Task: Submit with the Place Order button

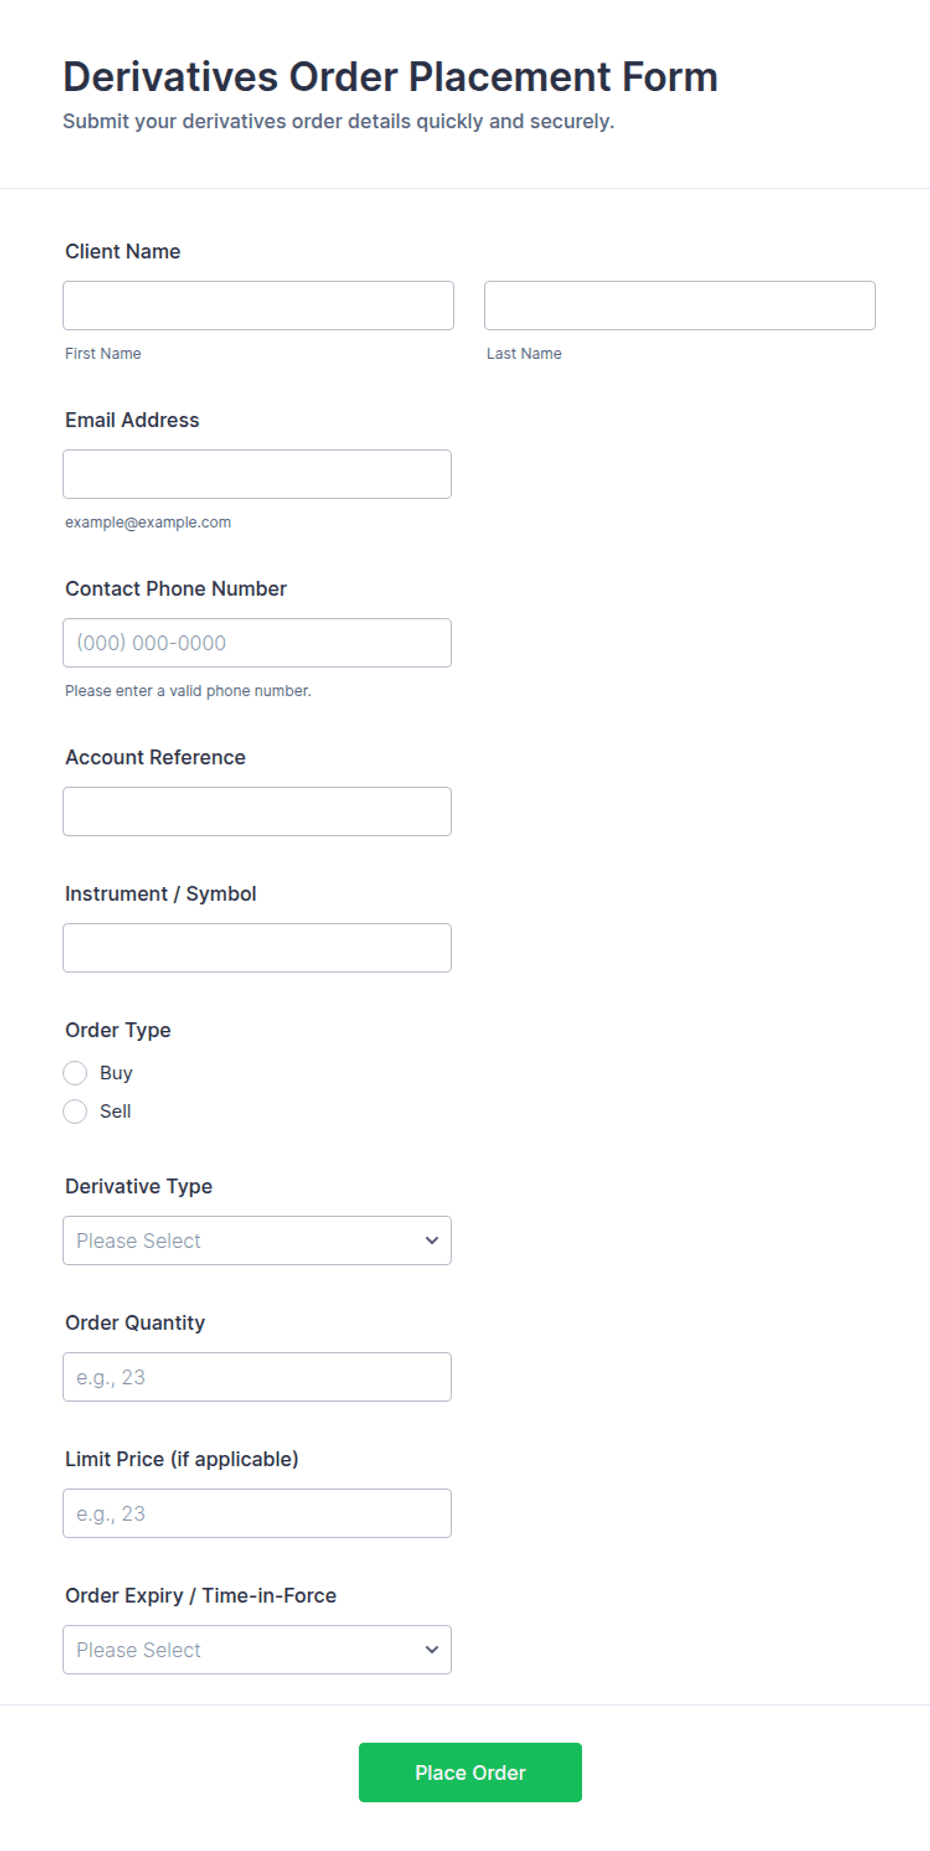Action: coord(470,1772)
